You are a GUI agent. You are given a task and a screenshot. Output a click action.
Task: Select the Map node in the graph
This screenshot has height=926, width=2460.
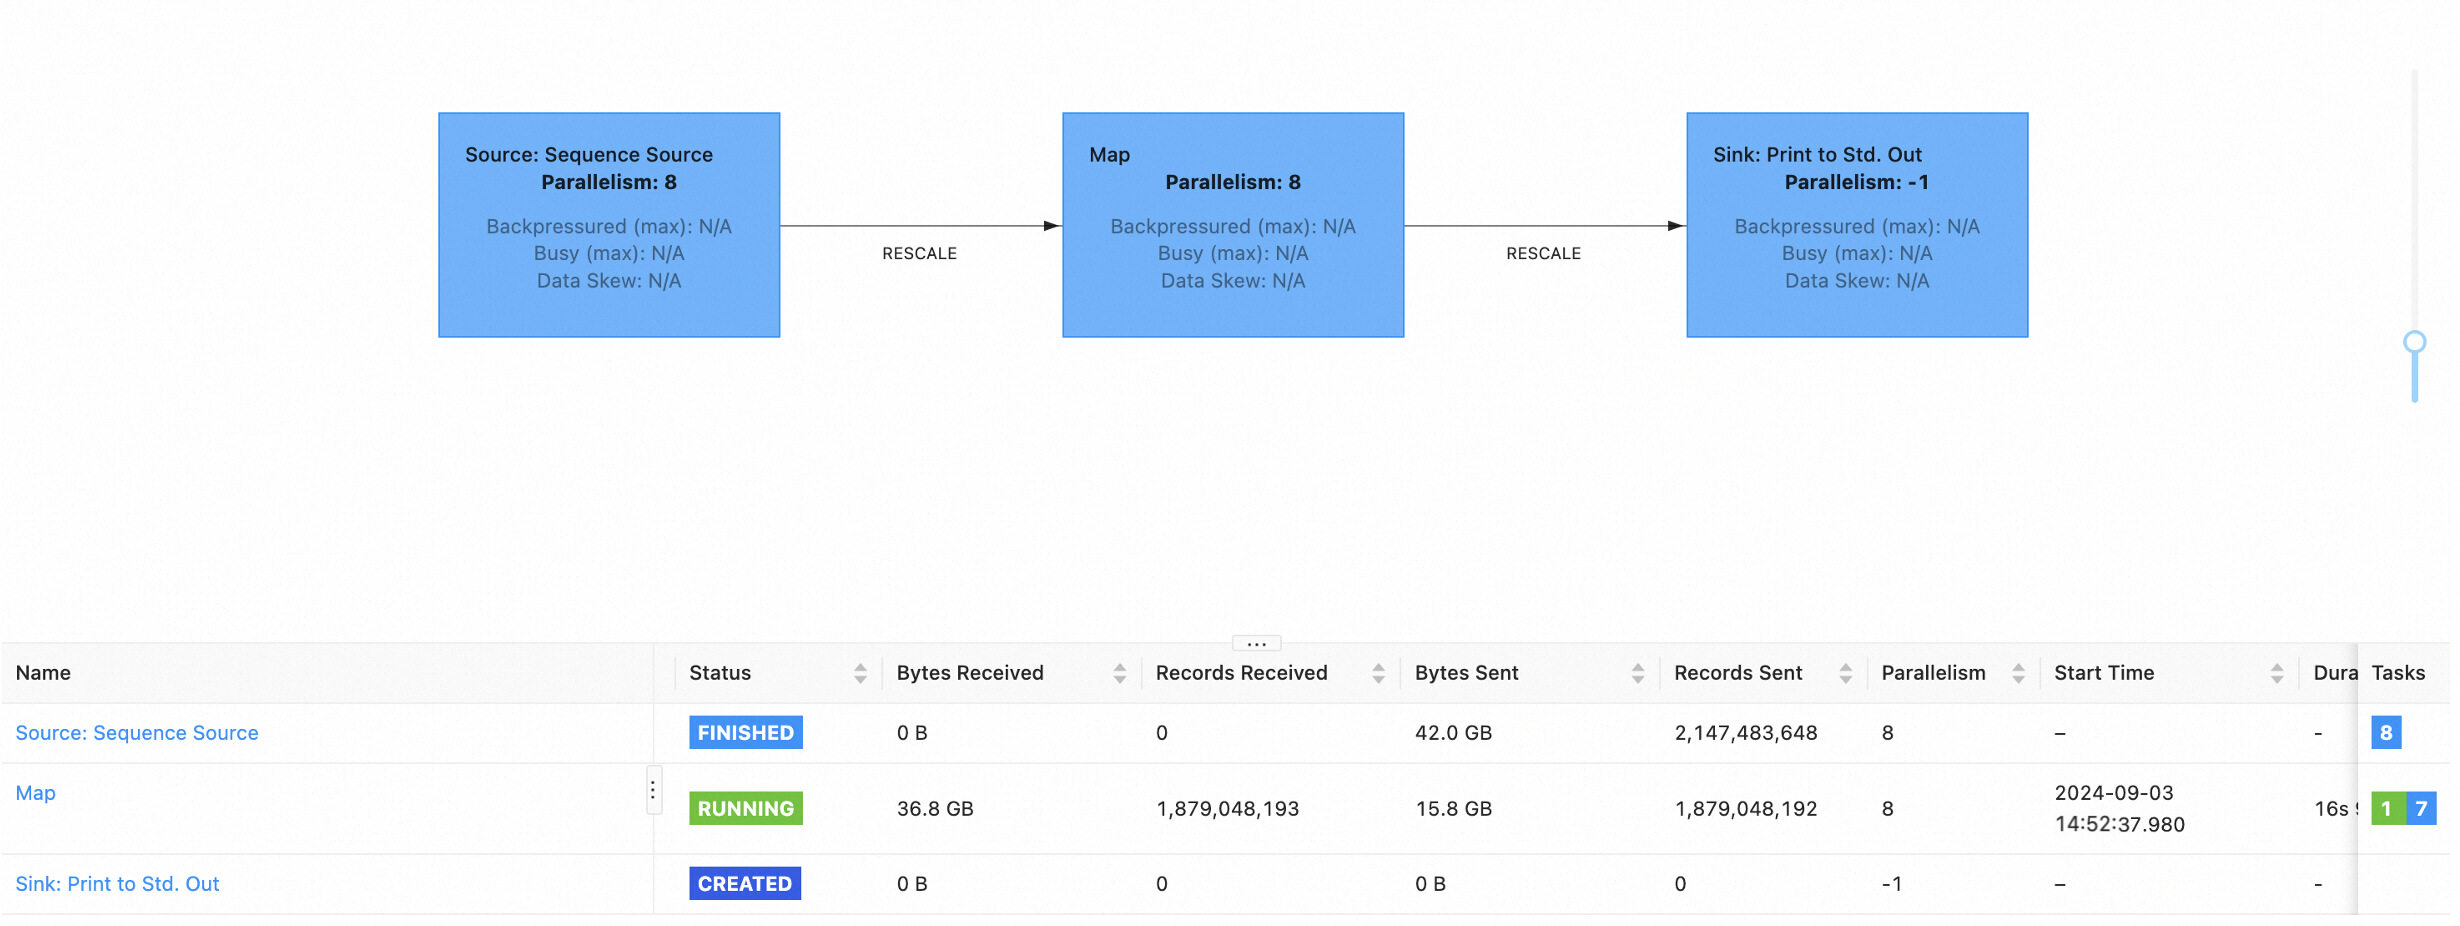pyautogui.click(x=1232, y=225)
